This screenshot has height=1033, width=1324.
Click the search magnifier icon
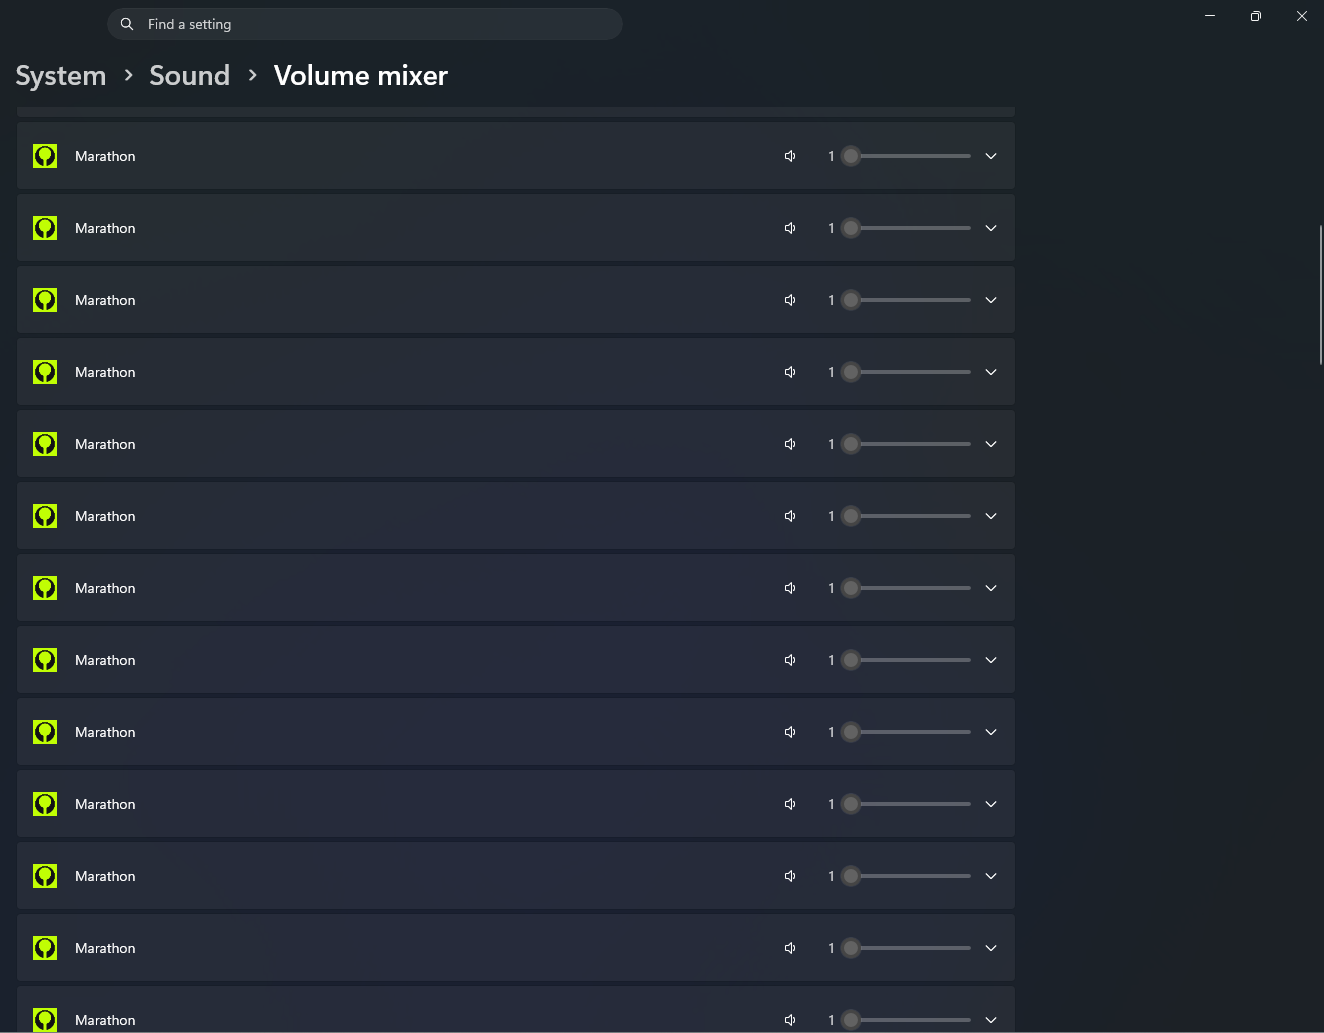127,24
